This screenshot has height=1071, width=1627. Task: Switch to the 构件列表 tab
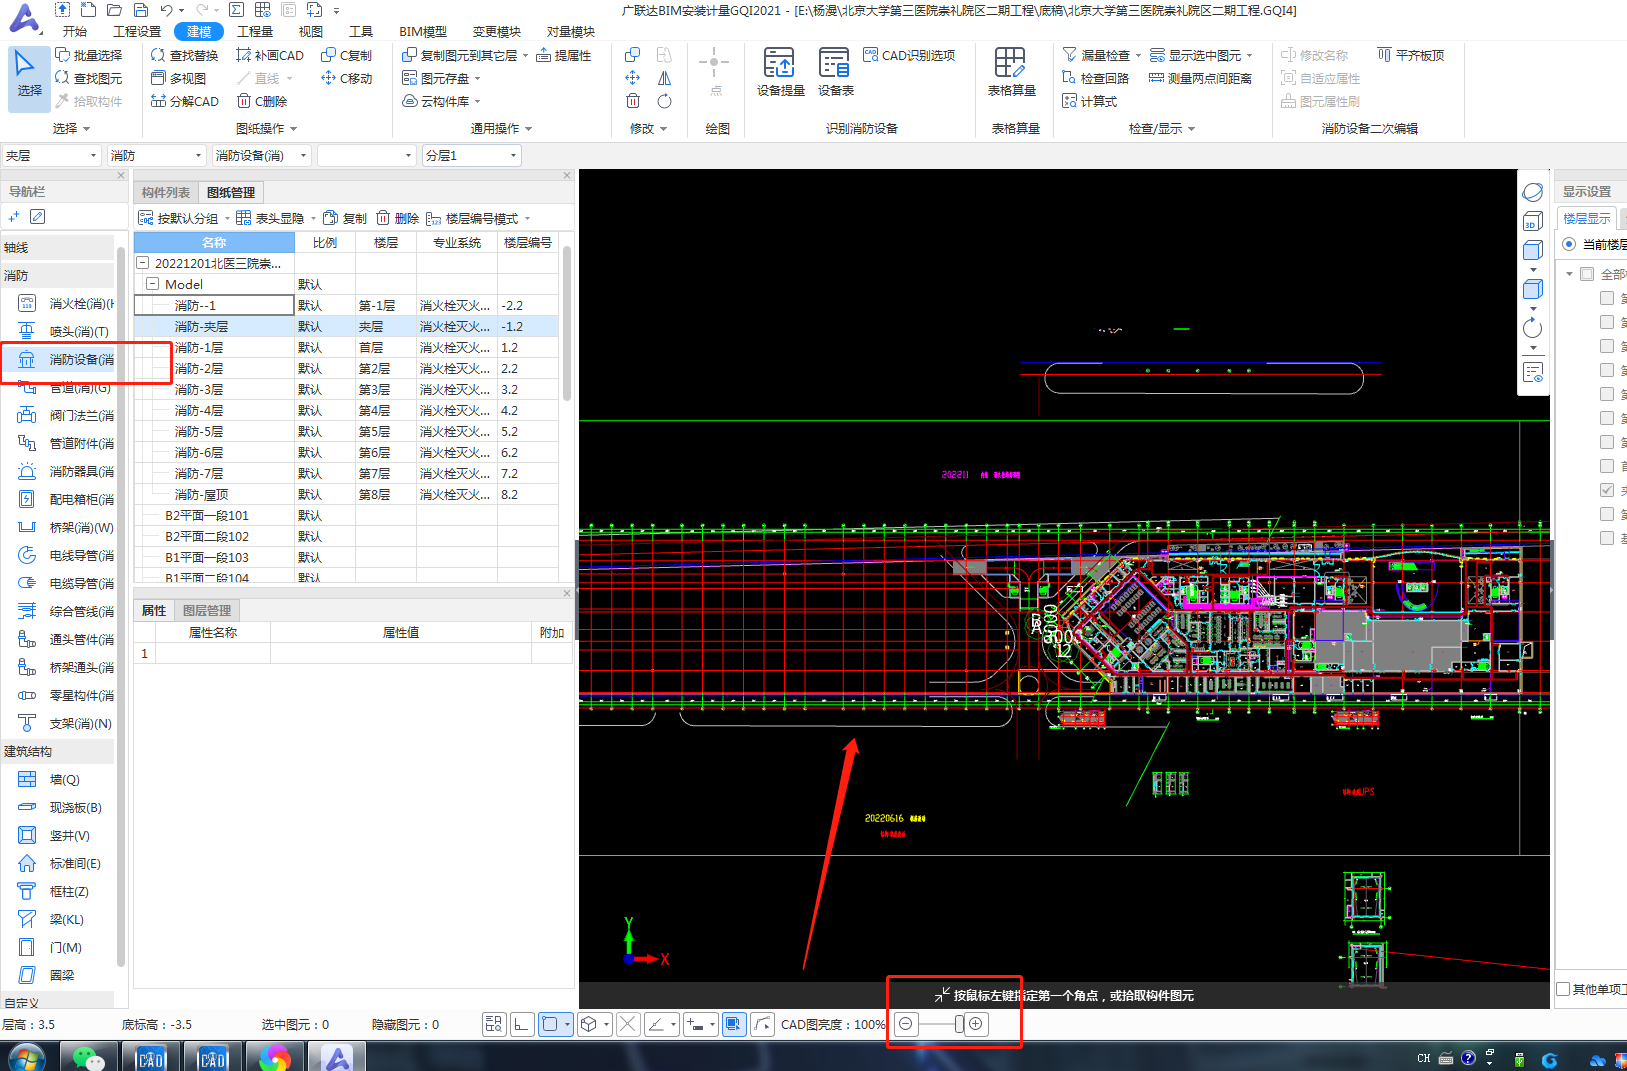click(x=165, y=192)
